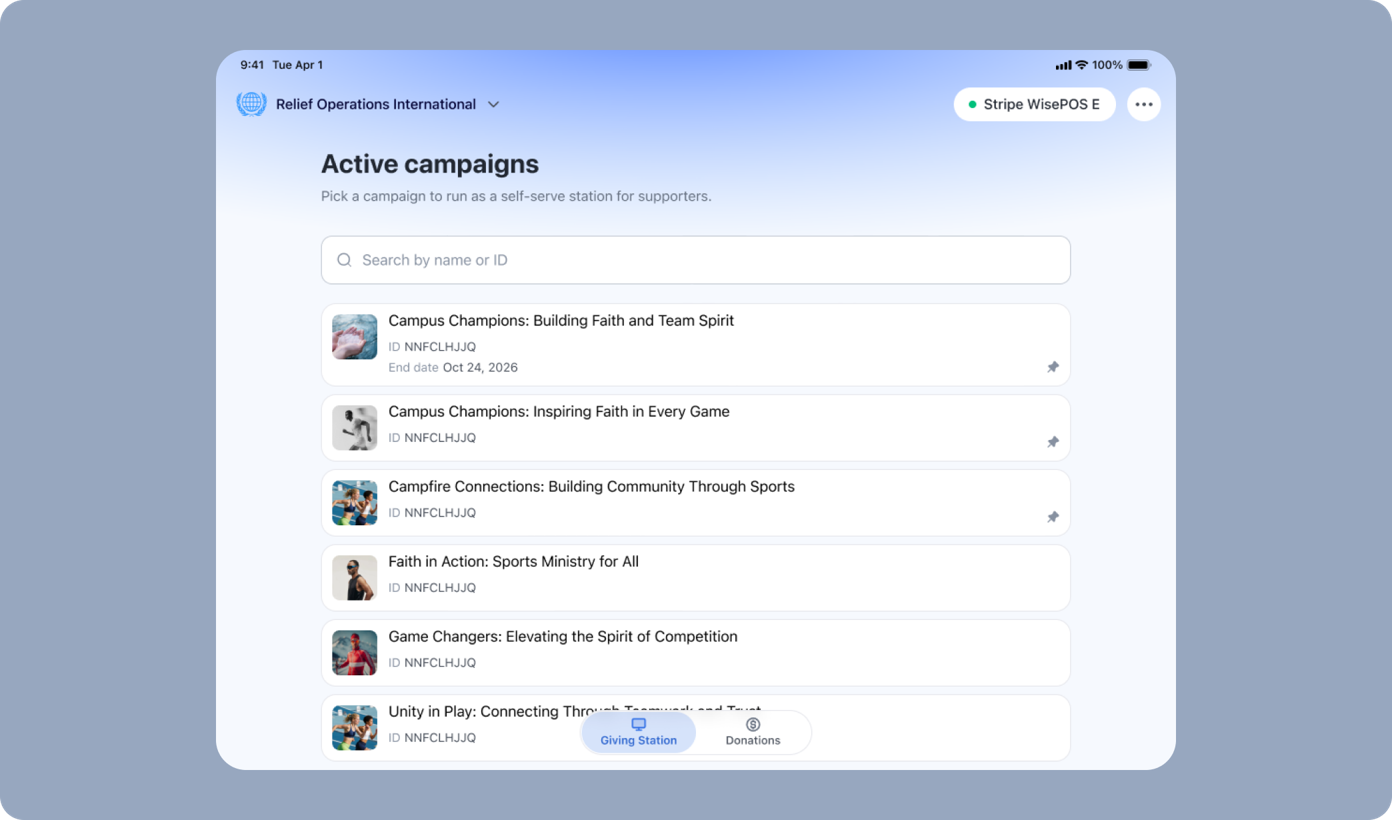1392x820 pixels.
Task: Click the globe organization logo
Action: click(251, 104)
